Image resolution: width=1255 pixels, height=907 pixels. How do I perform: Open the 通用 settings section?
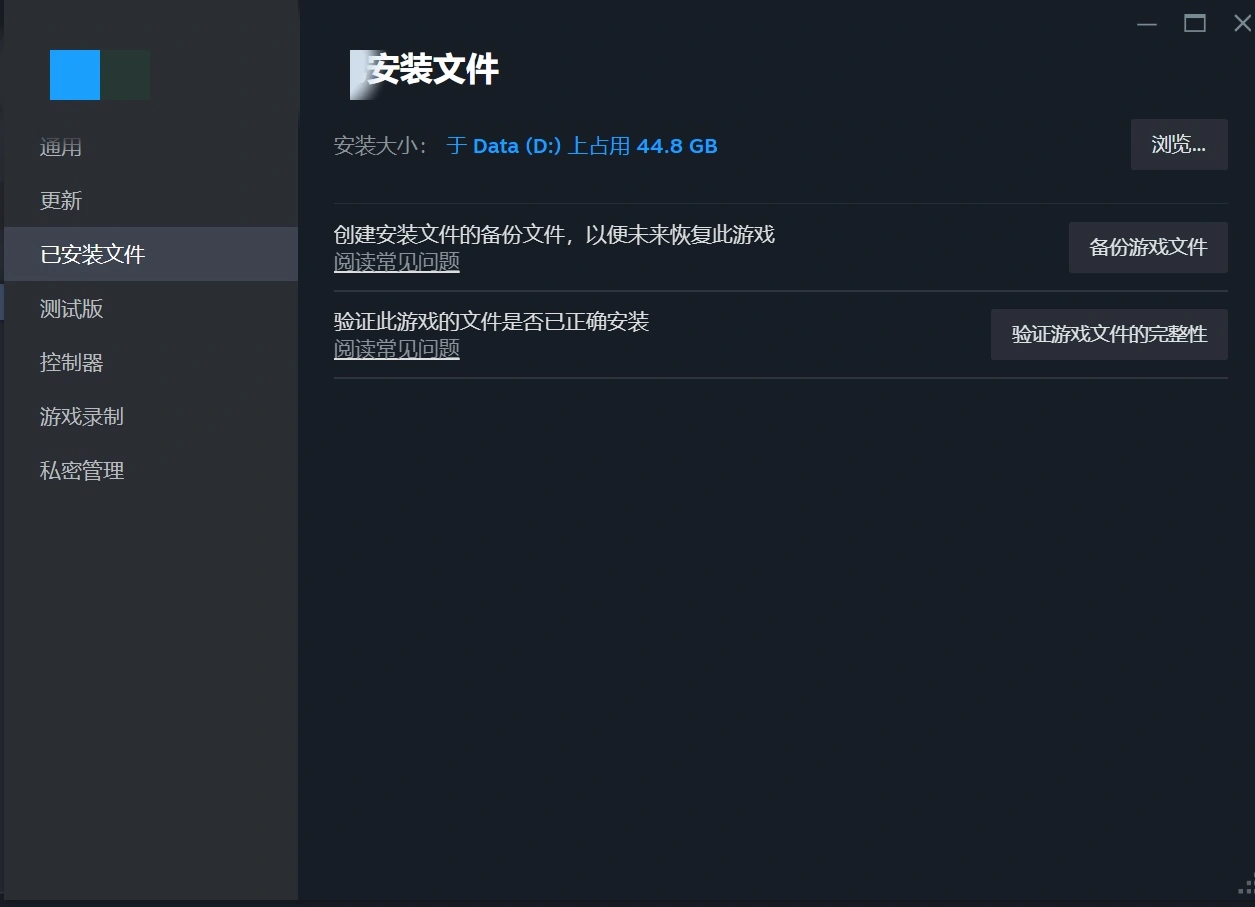click(61, 147)
